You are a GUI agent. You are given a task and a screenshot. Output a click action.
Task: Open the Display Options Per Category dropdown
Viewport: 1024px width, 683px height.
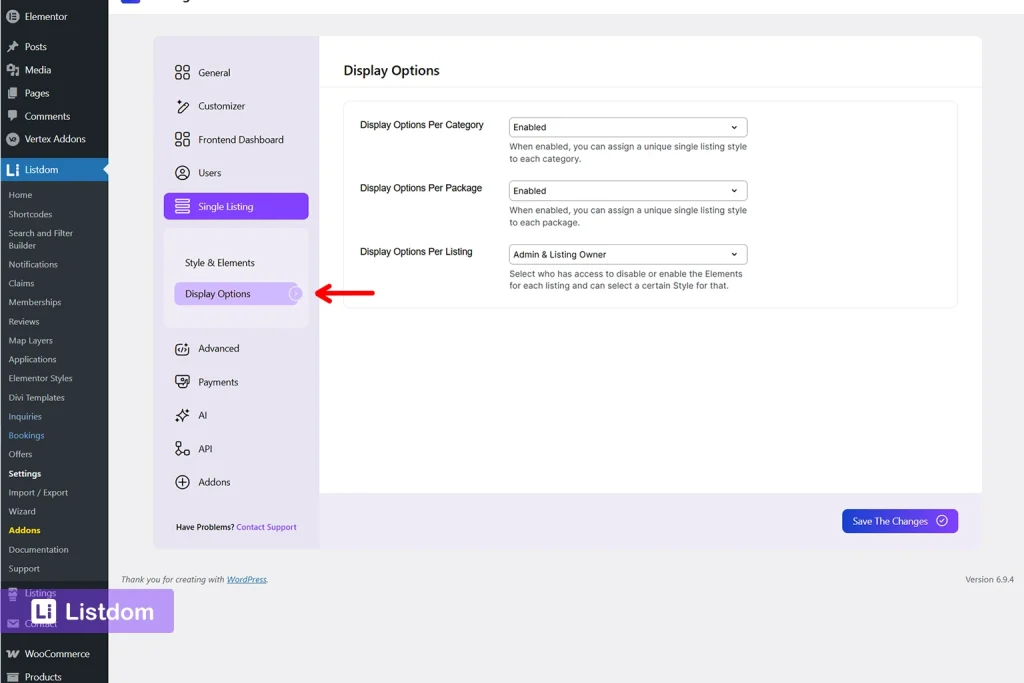pos(627,127)
